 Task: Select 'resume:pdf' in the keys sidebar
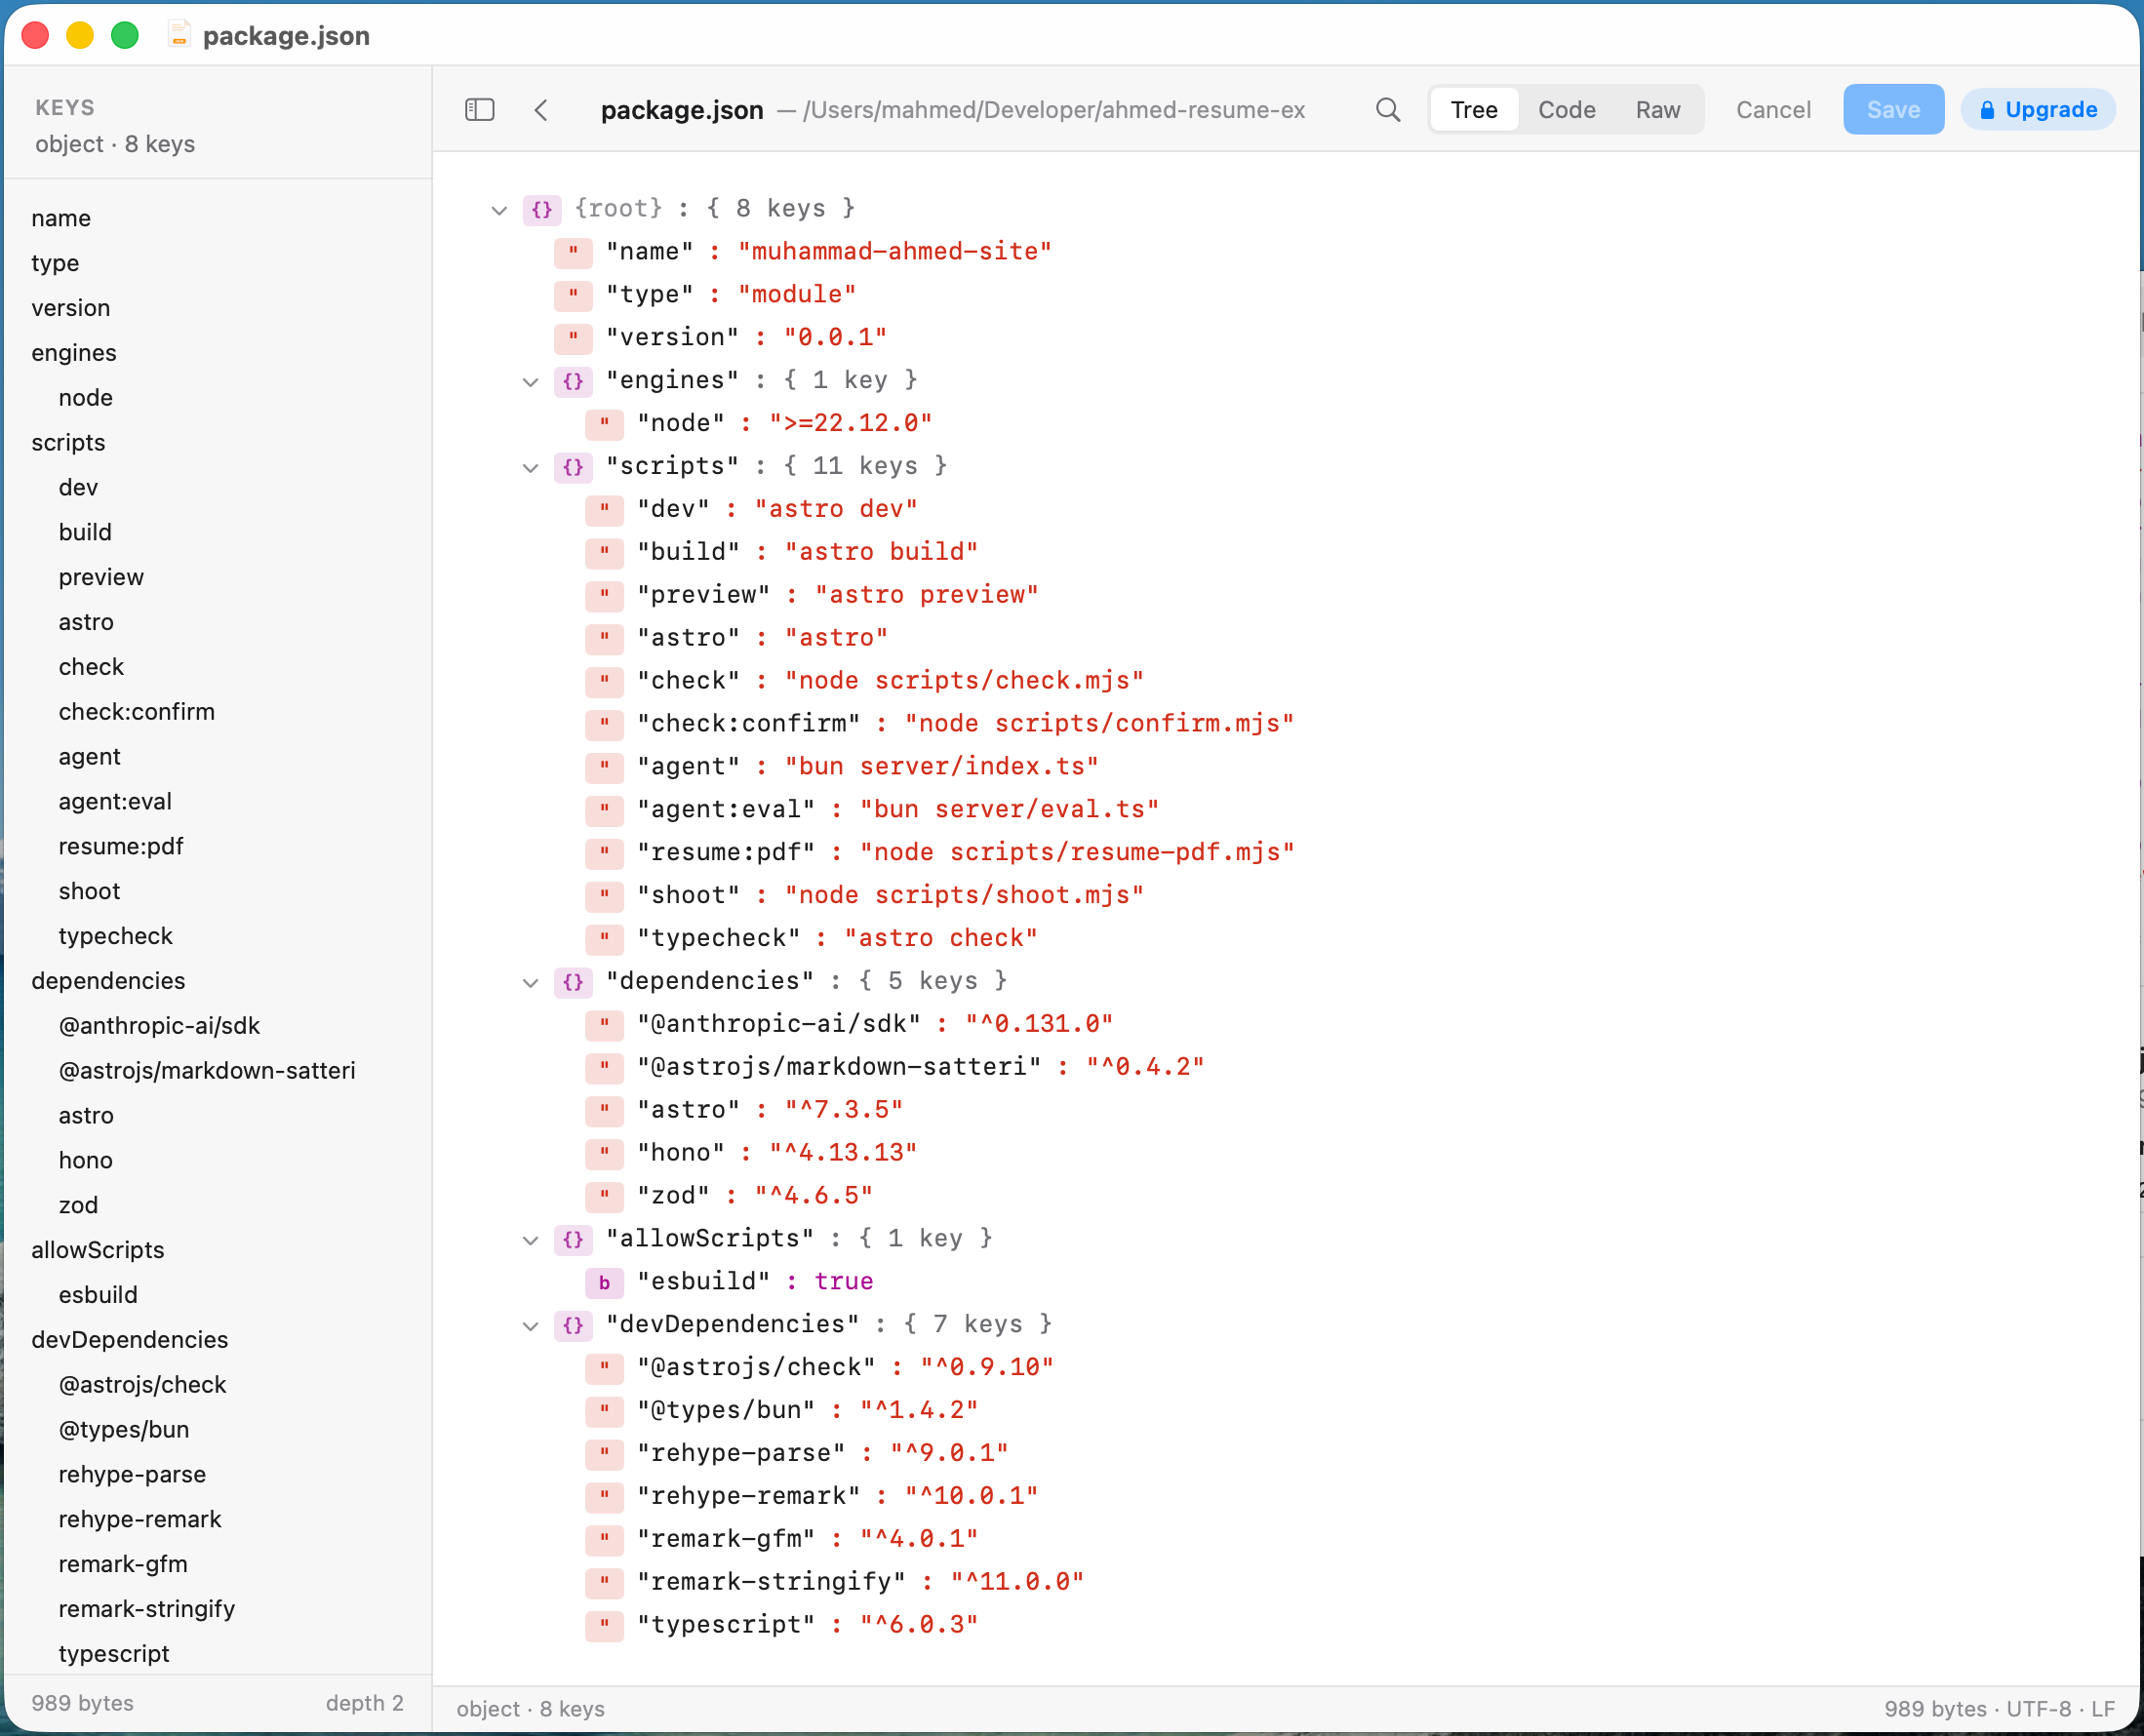click(x=121, y=846)
